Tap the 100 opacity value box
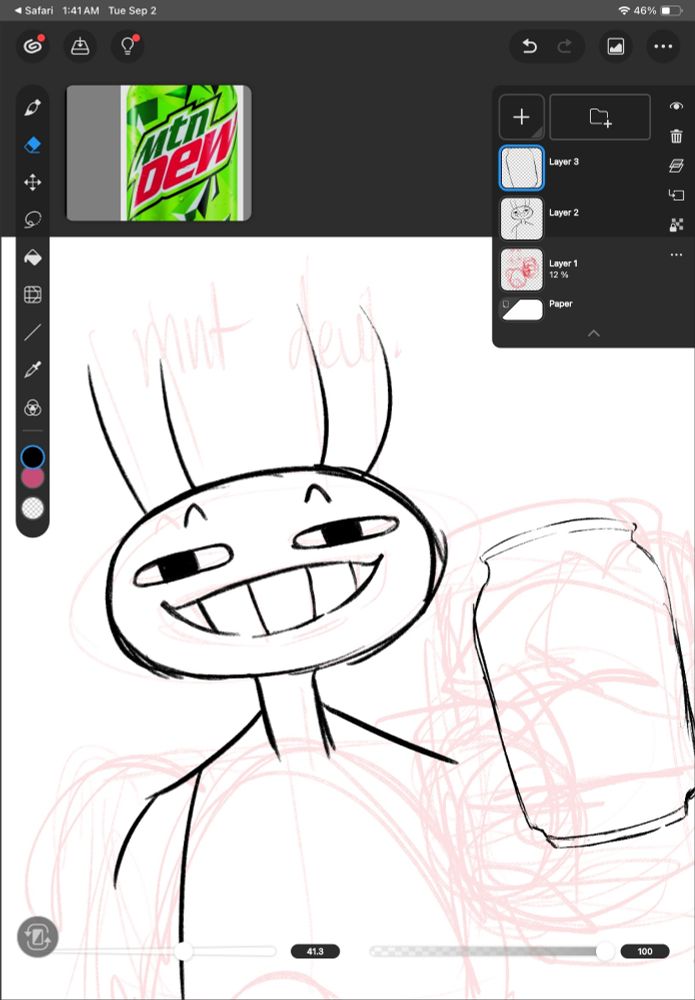This screenshot has width=695, height=1000. point(645,952)
